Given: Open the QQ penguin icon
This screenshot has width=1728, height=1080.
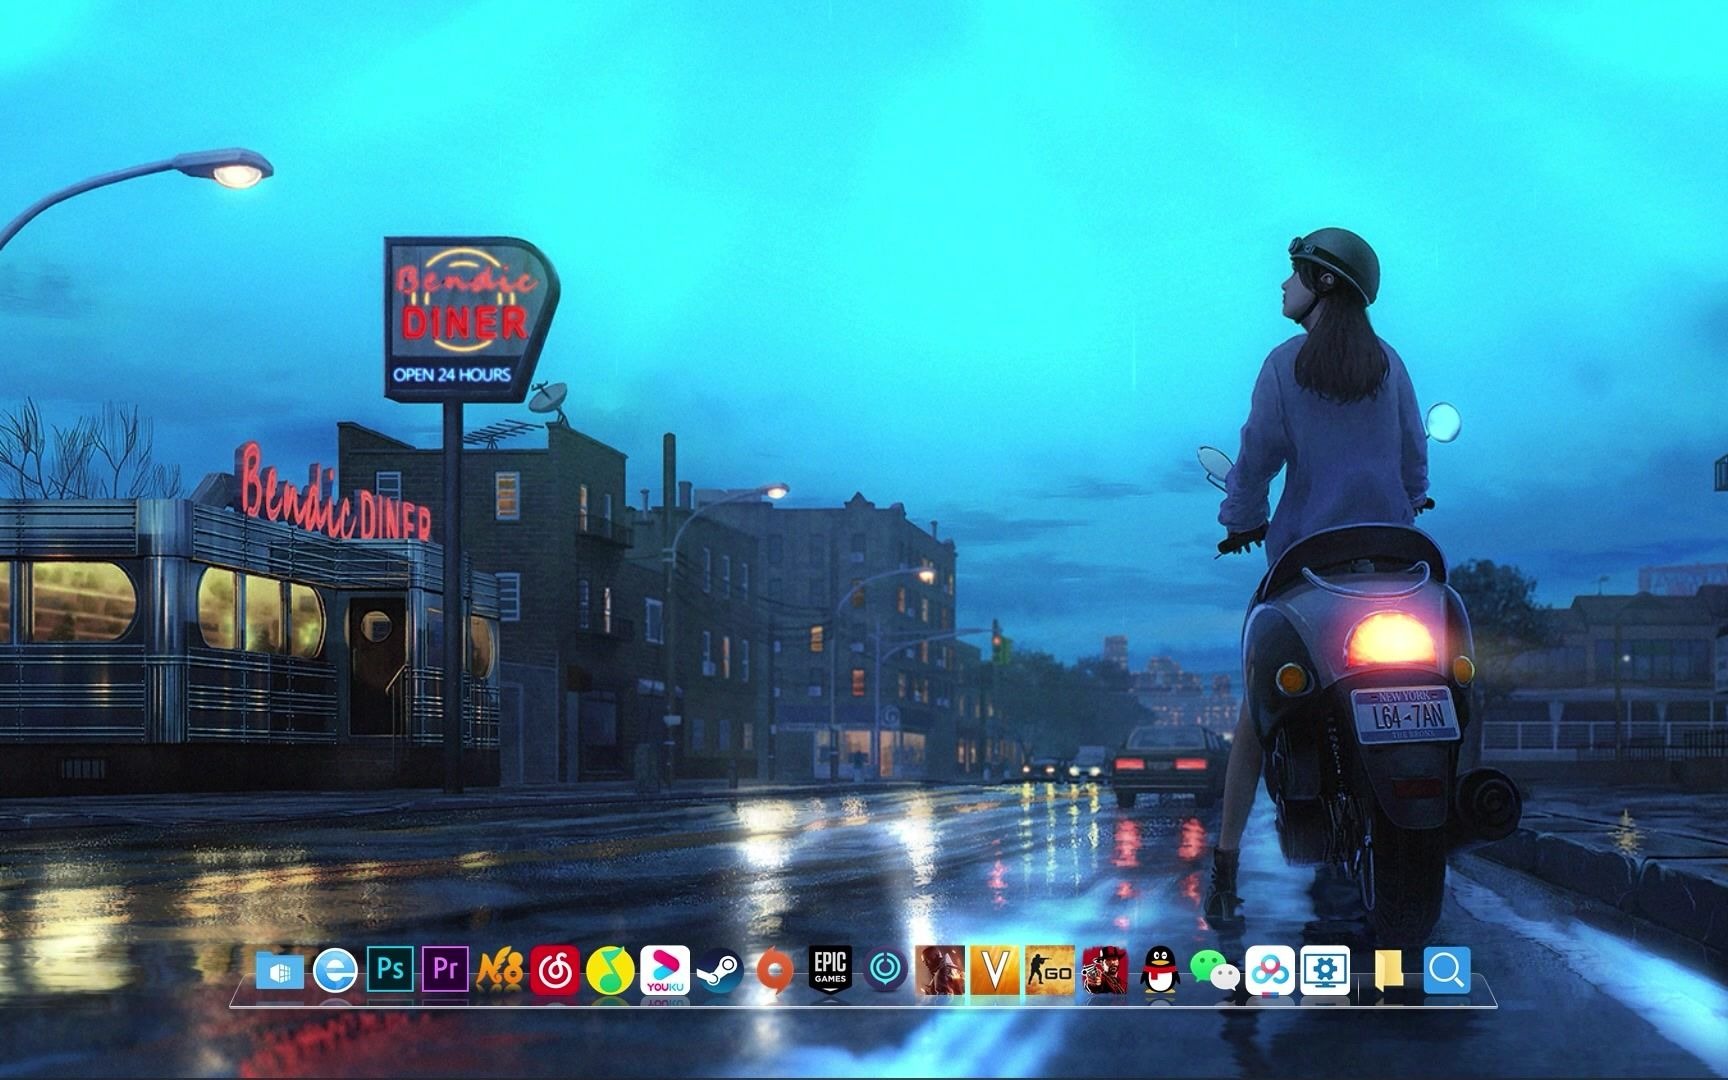Looking at the screenshot, I should click(1160, 970).
